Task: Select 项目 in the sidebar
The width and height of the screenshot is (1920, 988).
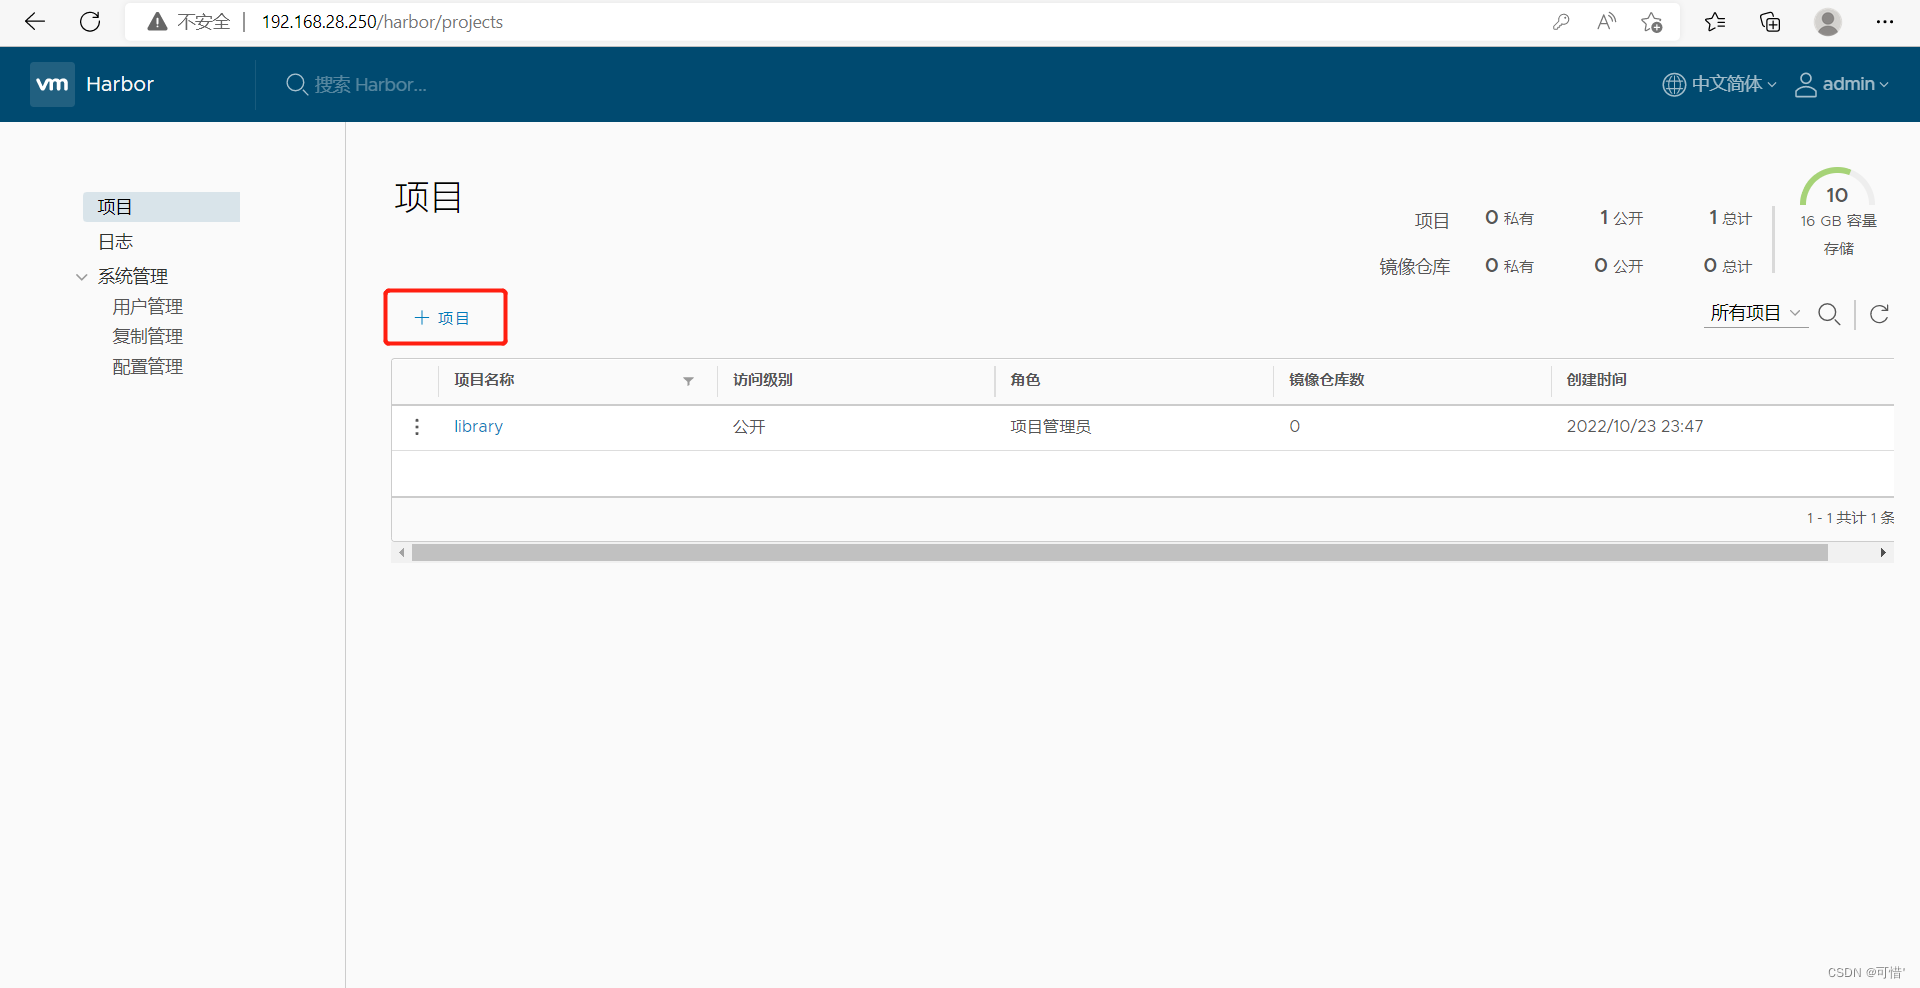Action: click(x=161, y=207)
